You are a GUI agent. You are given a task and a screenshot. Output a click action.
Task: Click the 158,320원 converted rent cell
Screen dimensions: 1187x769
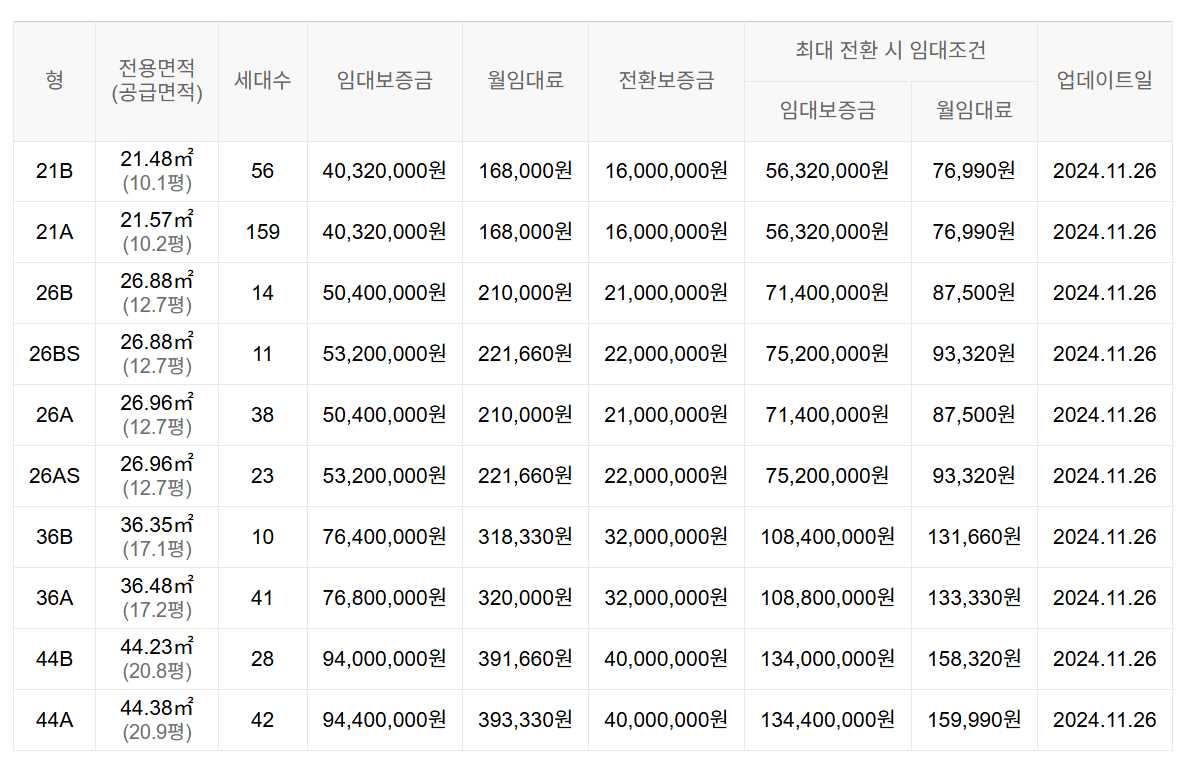[x=974, y=658]
